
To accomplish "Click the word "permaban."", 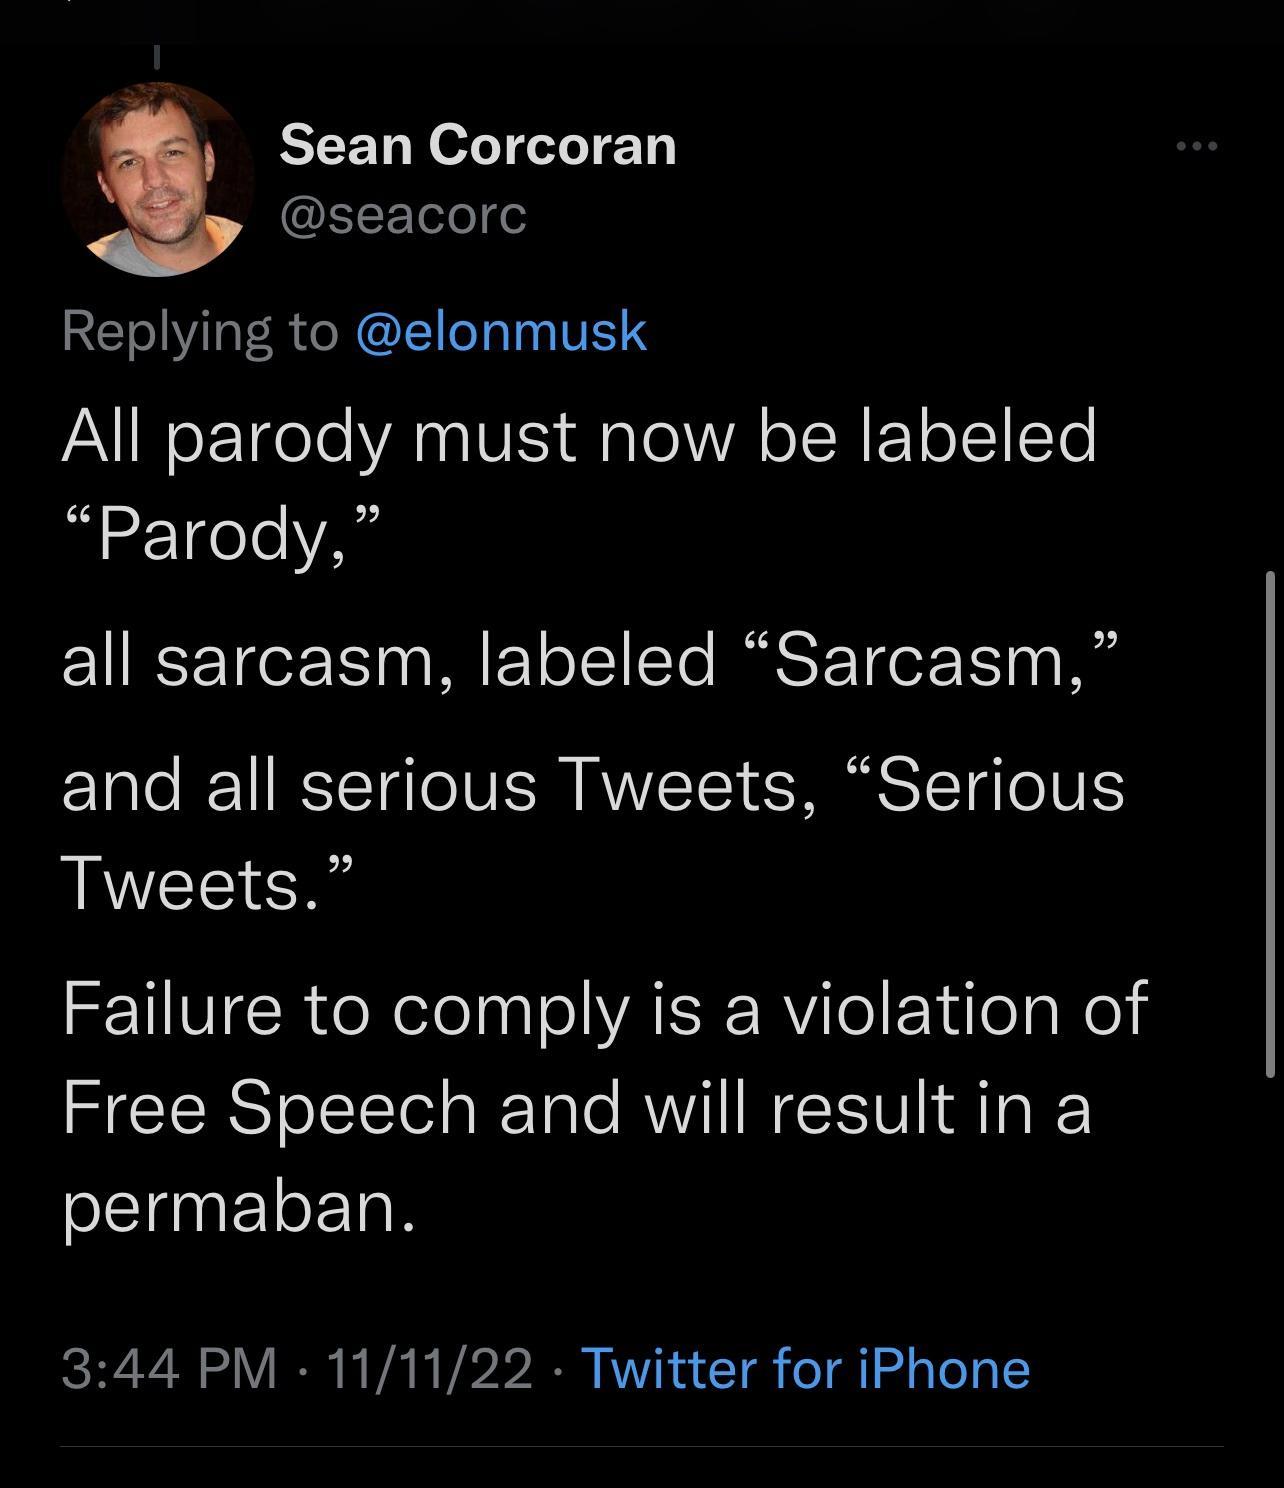I will tap(238, 1207).
